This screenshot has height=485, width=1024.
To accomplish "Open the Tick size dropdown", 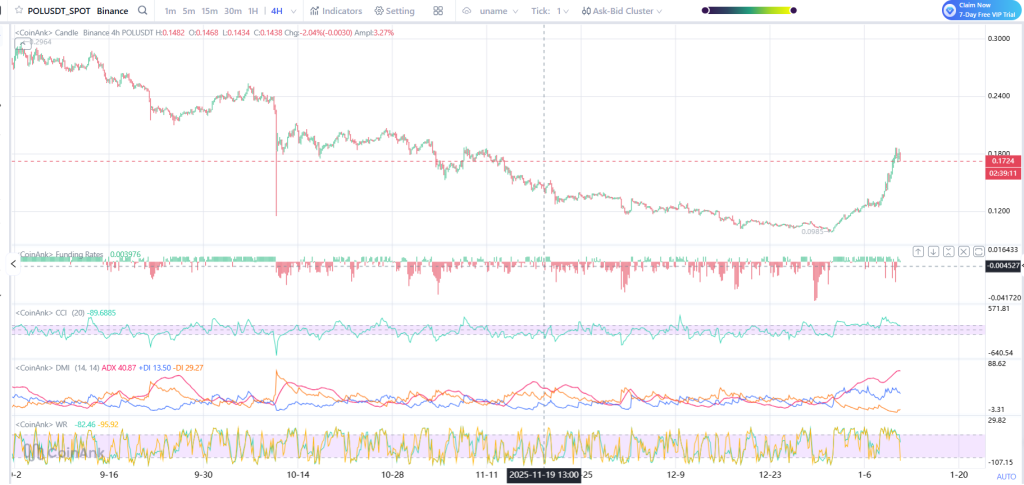I will (x=549, y=11).
